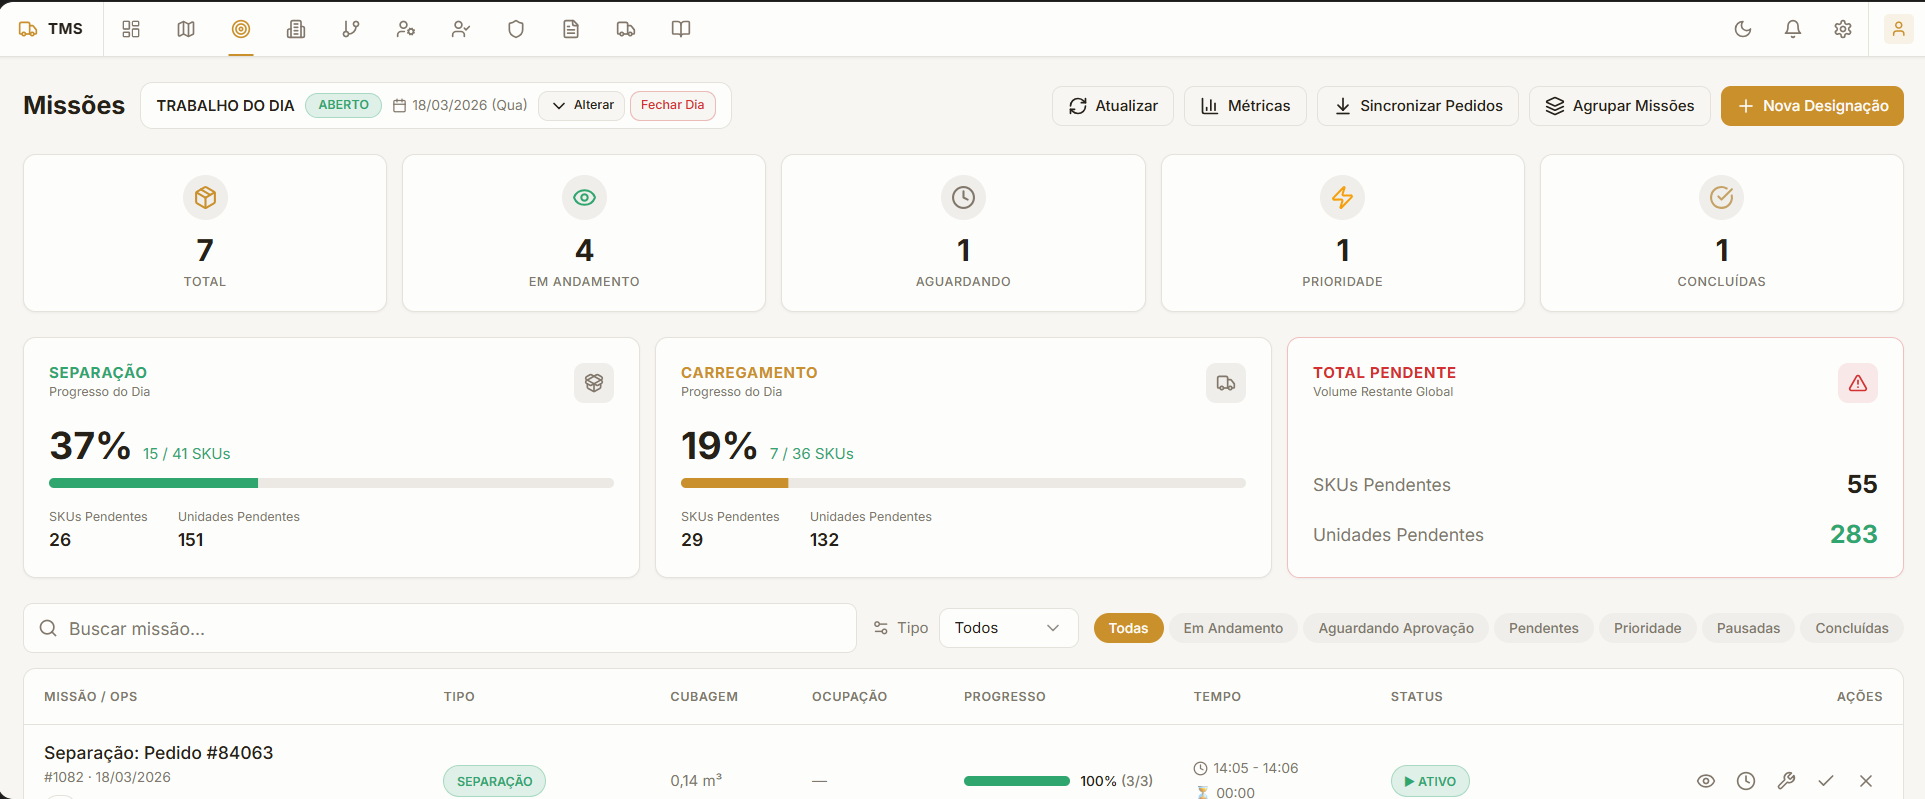Click the wrench icon for Pedido #84063
The image size is (1925, 799).
coord(1786,781)
